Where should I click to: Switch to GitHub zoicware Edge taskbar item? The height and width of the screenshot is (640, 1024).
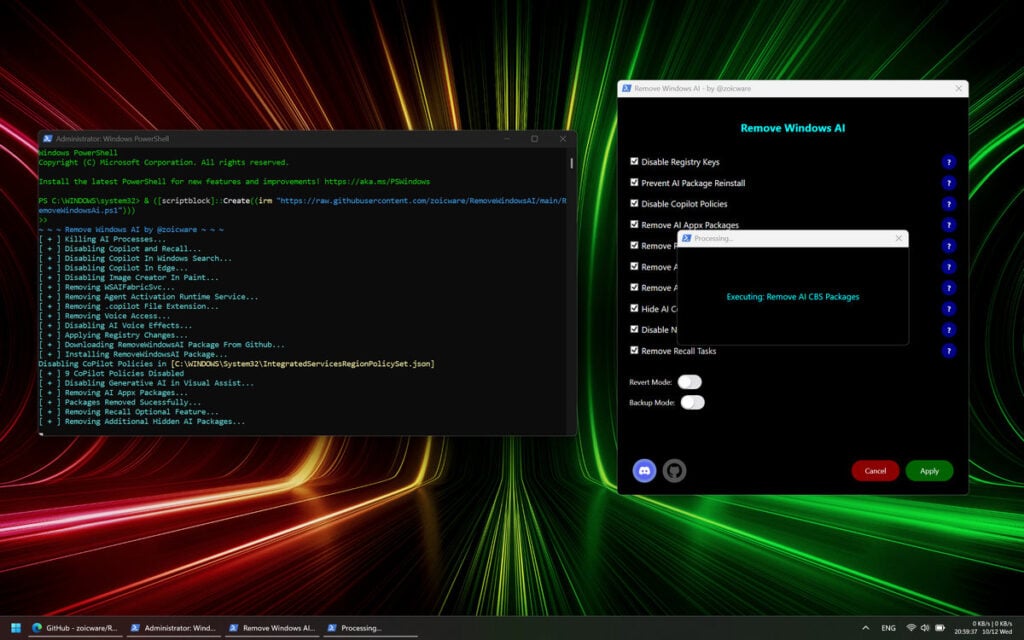tap(75, 628)
